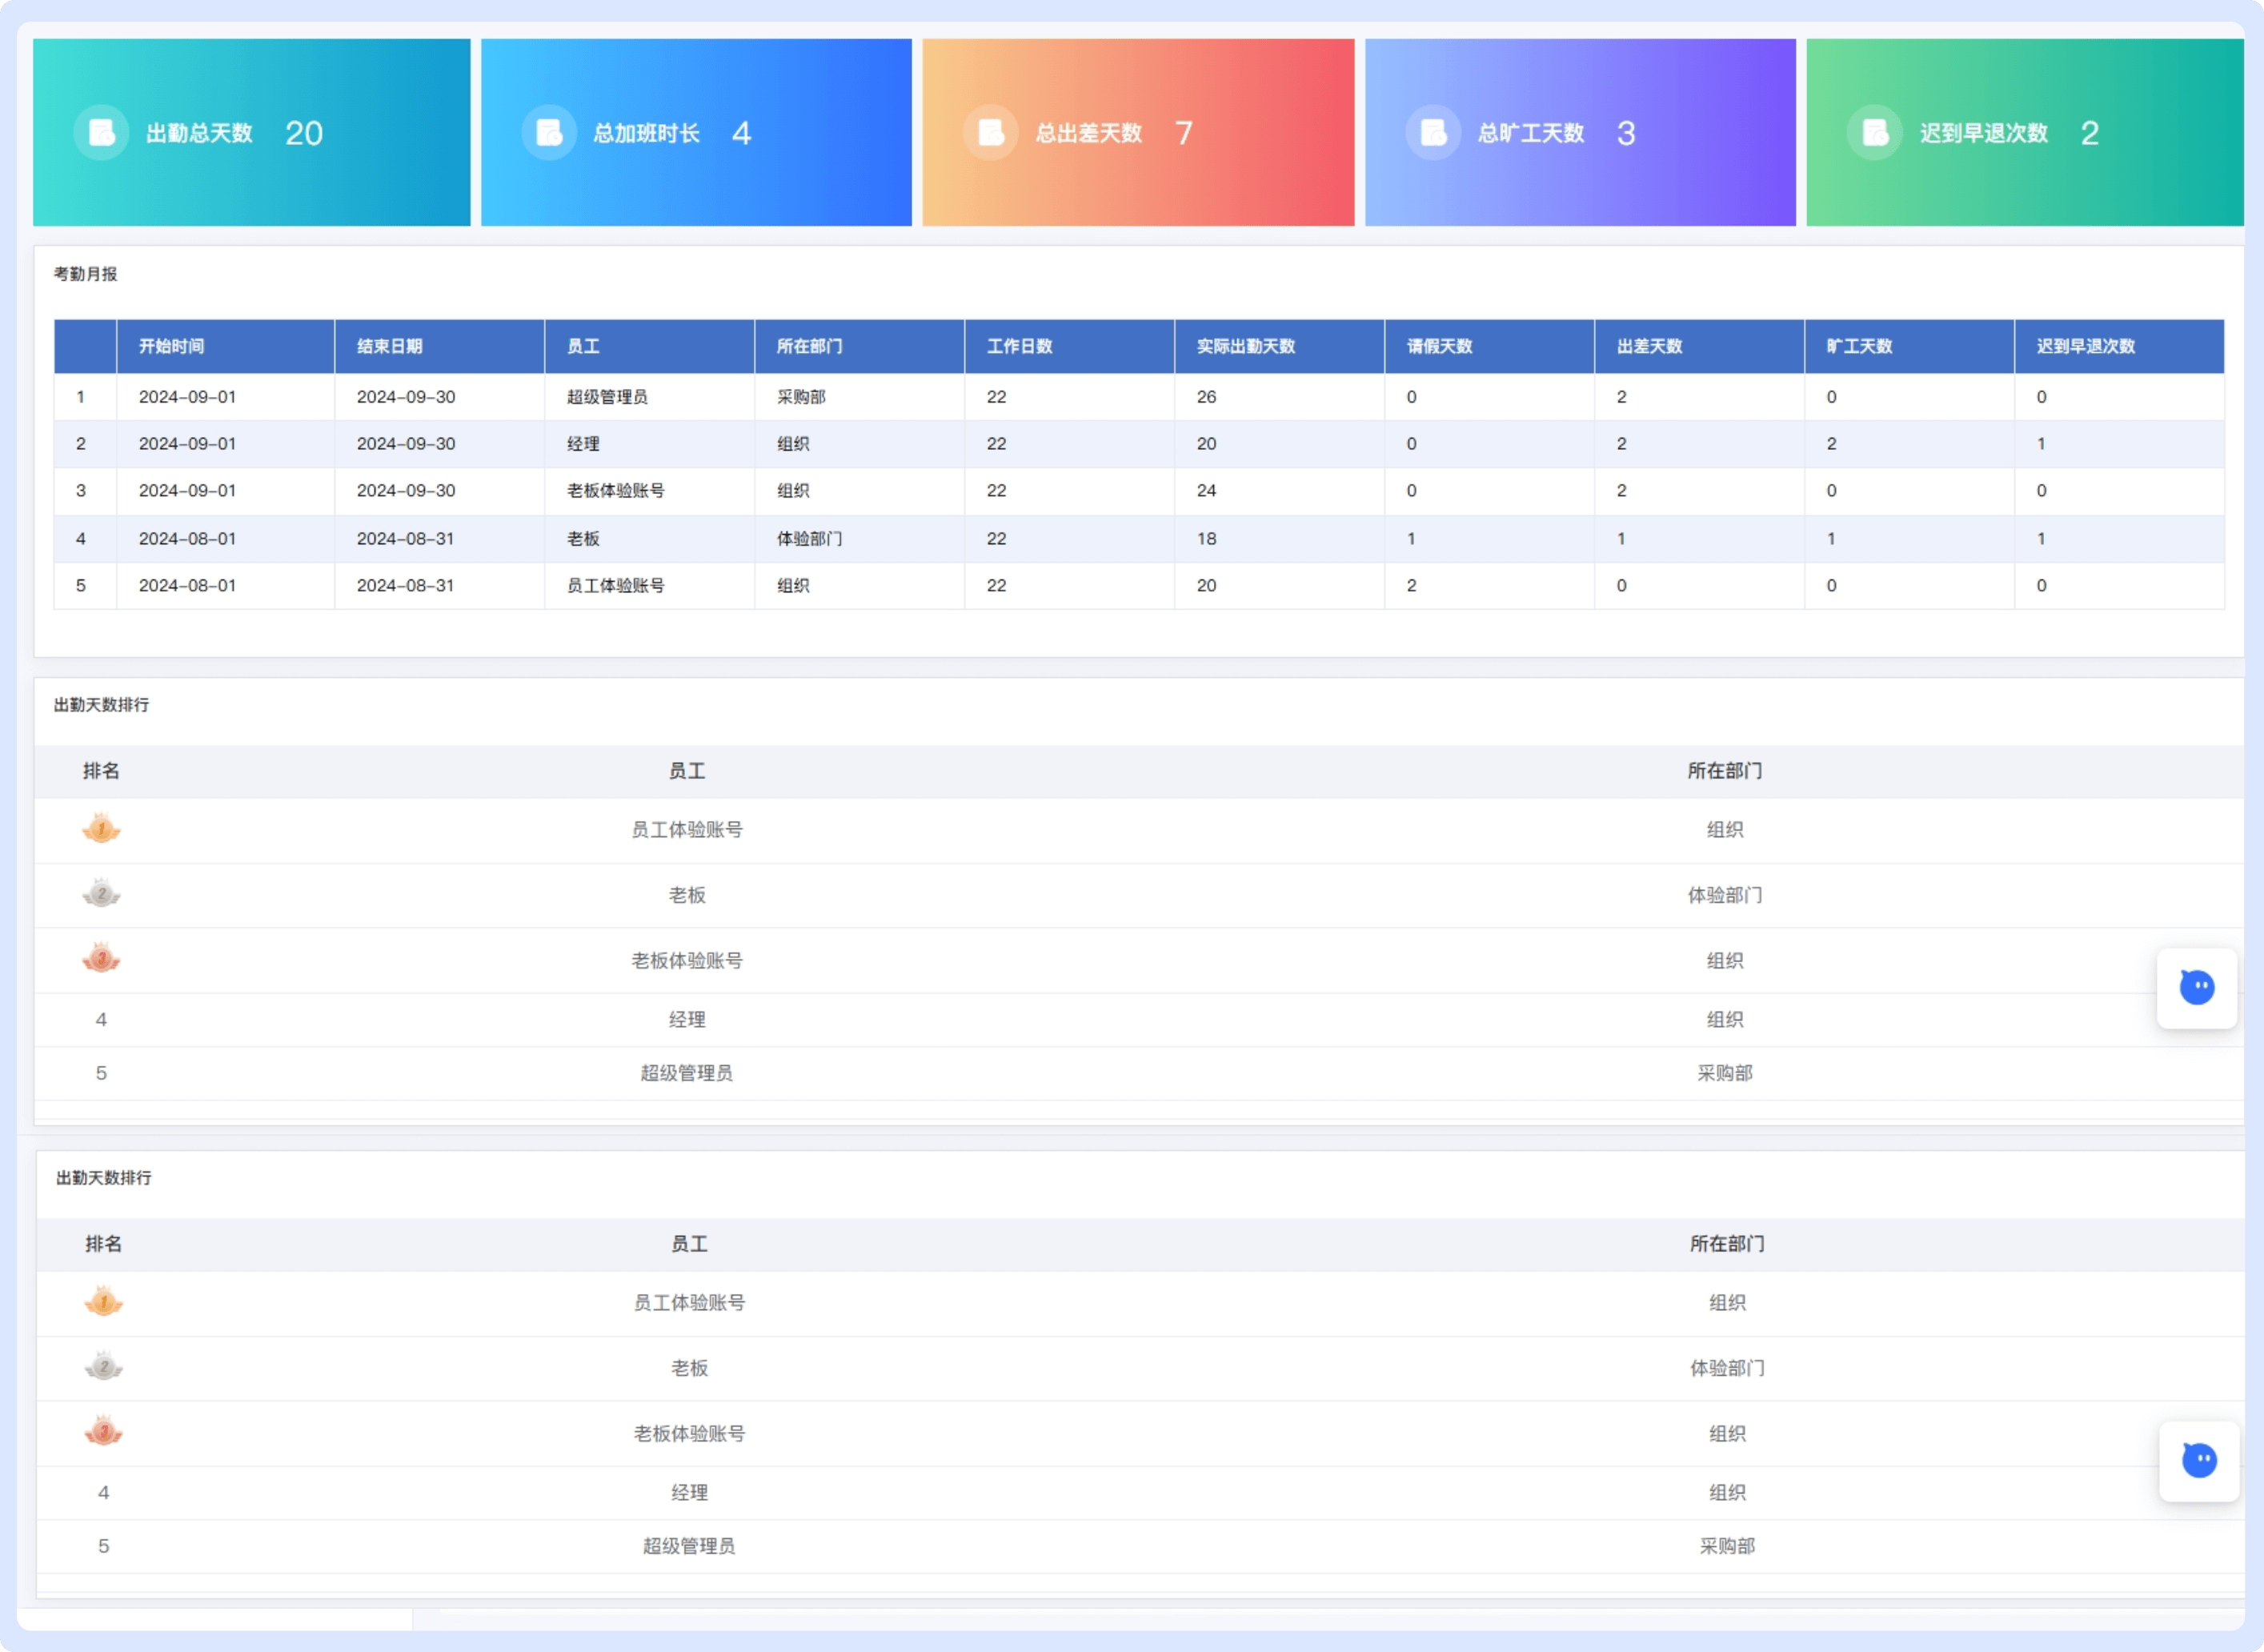Click the 出勤总天数 value 20

click(303, 133)
